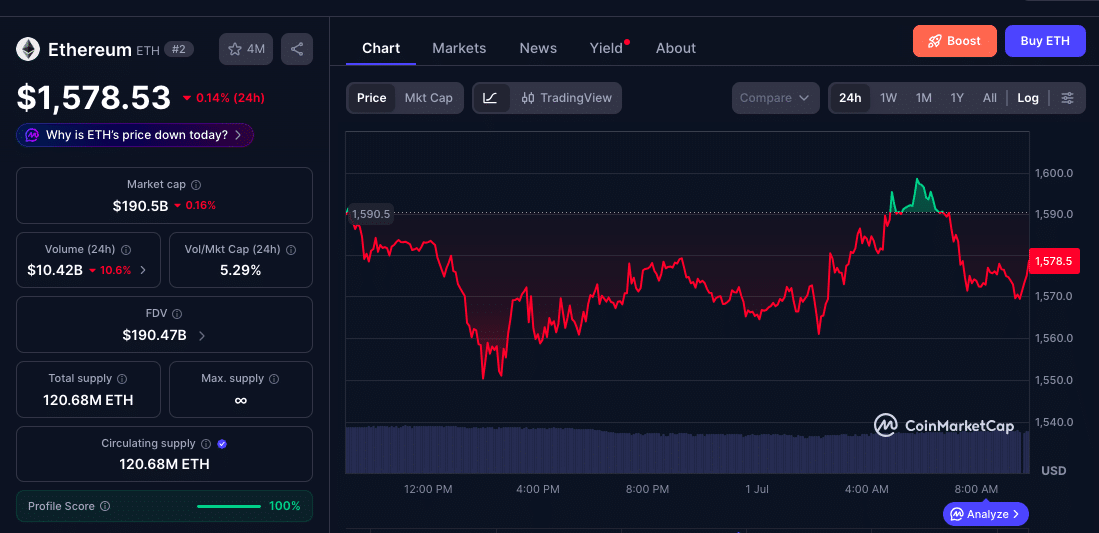Open the Markets tab
The width and height of the screenshot is (1099, 533).
click(459, 48)
